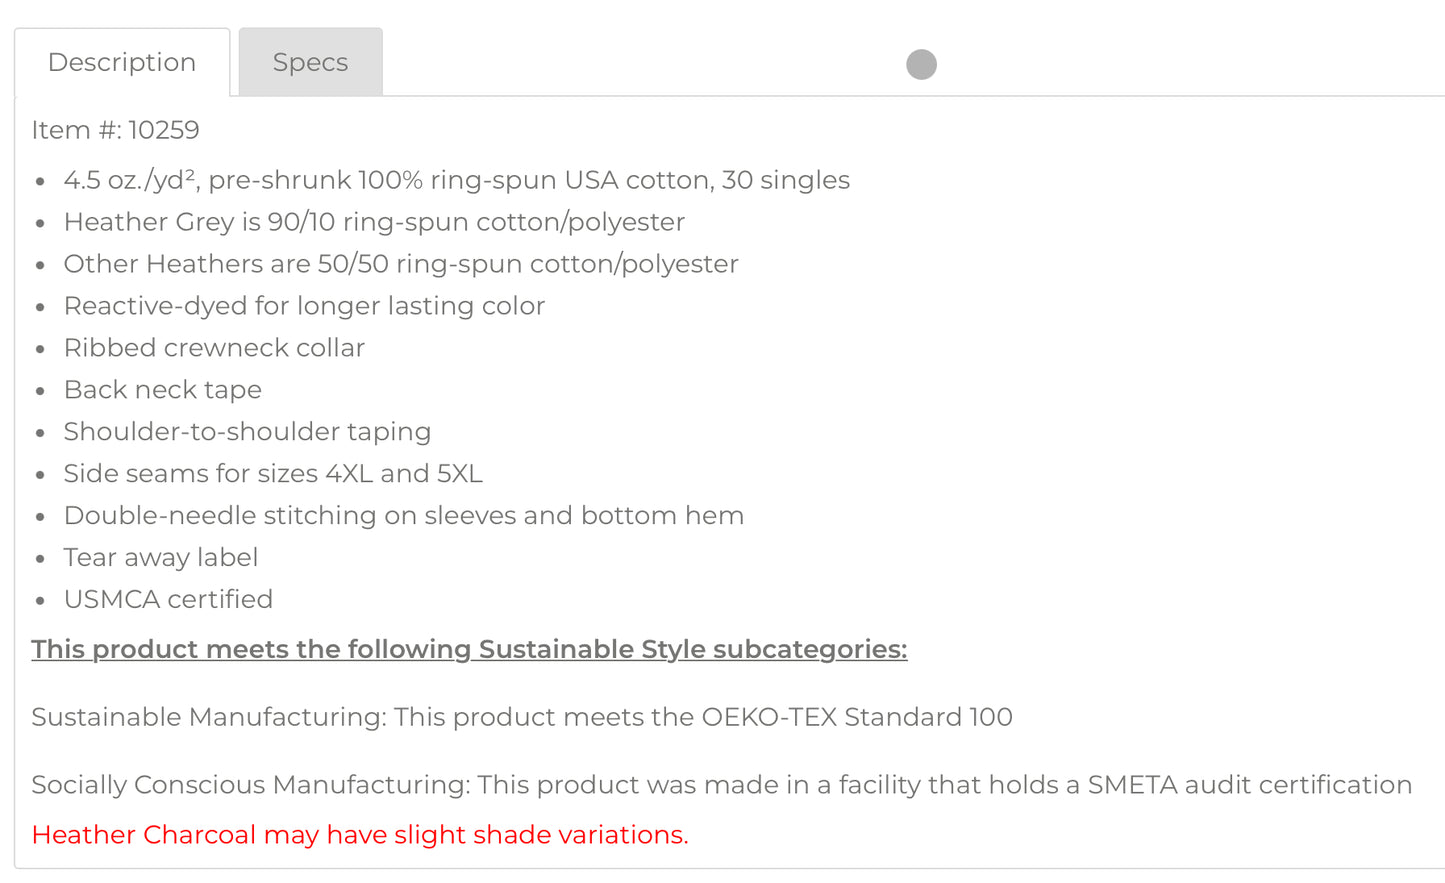Click the Shoulder-to-shoulder taping line
This screenshot has height=883, width=1445.
point(247,432)
